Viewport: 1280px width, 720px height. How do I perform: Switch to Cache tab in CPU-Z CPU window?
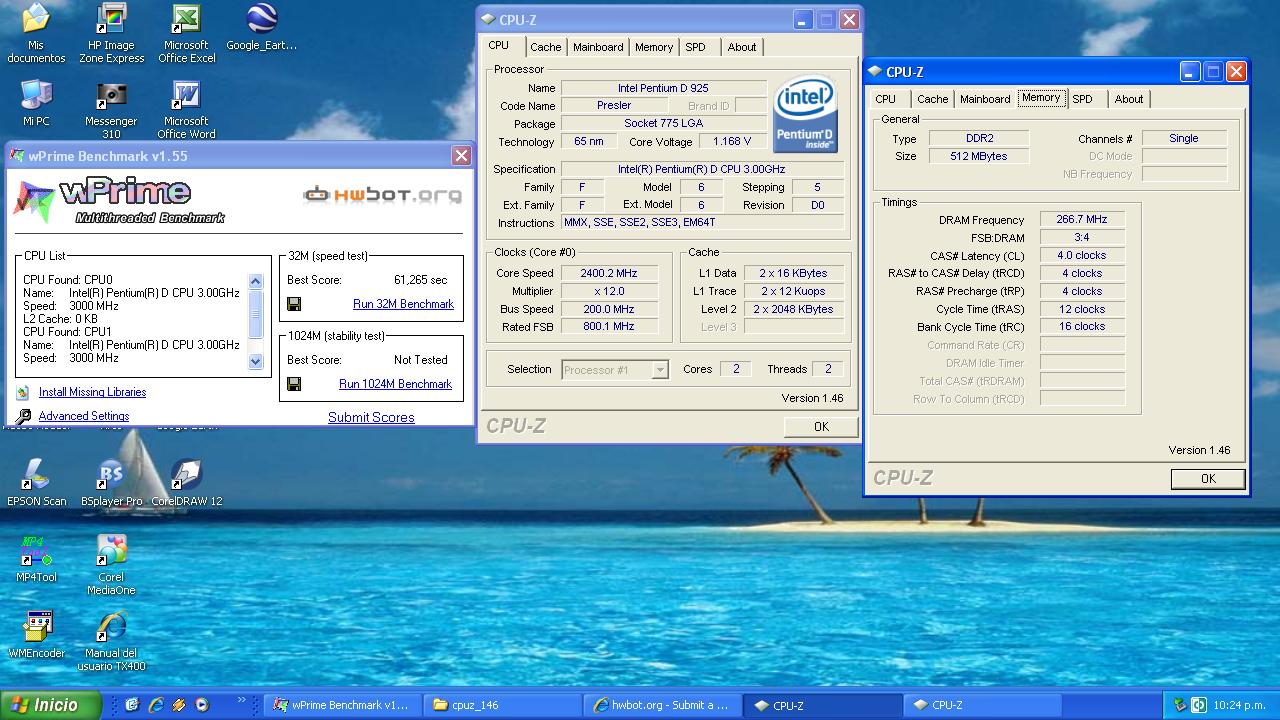click(546, 47)
